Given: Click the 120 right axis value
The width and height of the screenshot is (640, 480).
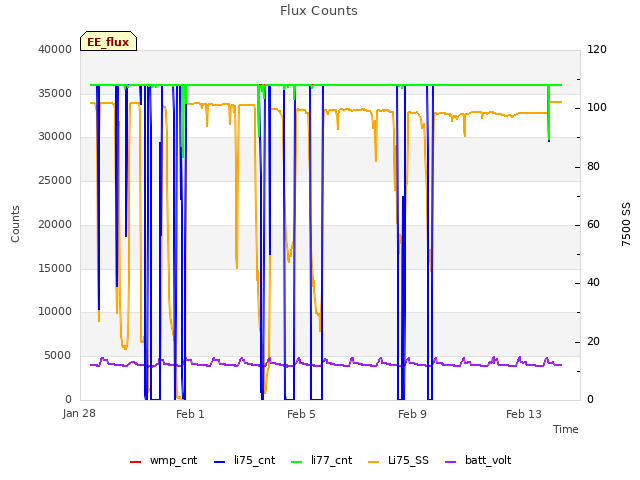Looking at the screenshot, I should click(x=597, y=50).
